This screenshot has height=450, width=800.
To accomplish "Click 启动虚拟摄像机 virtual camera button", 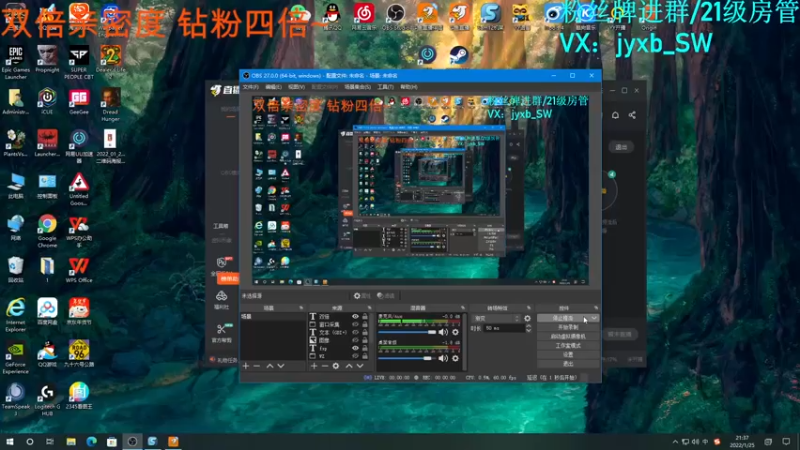I will coord(568,336).
